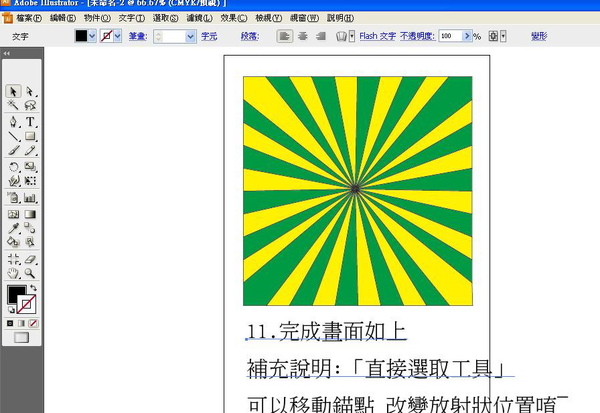Select the Lasso tool
600x413 pixels.
30,105
